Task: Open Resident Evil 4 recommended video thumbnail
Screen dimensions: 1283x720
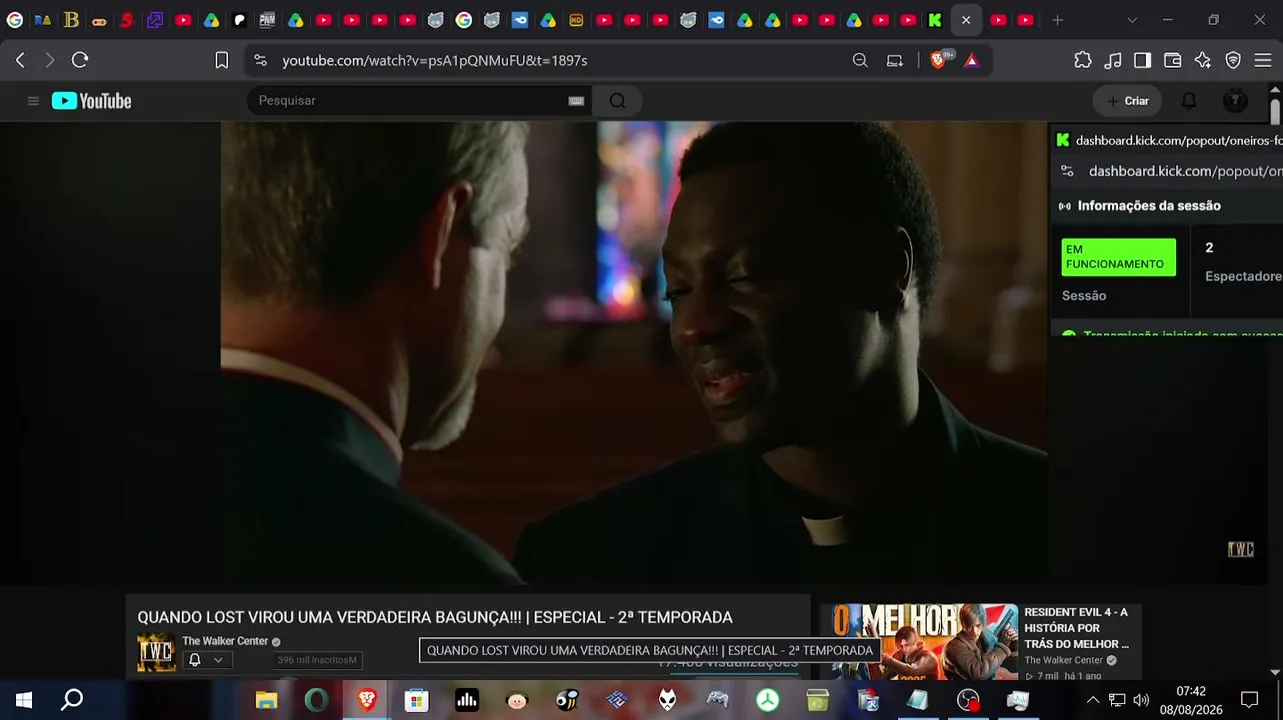Action: point(919,642)
